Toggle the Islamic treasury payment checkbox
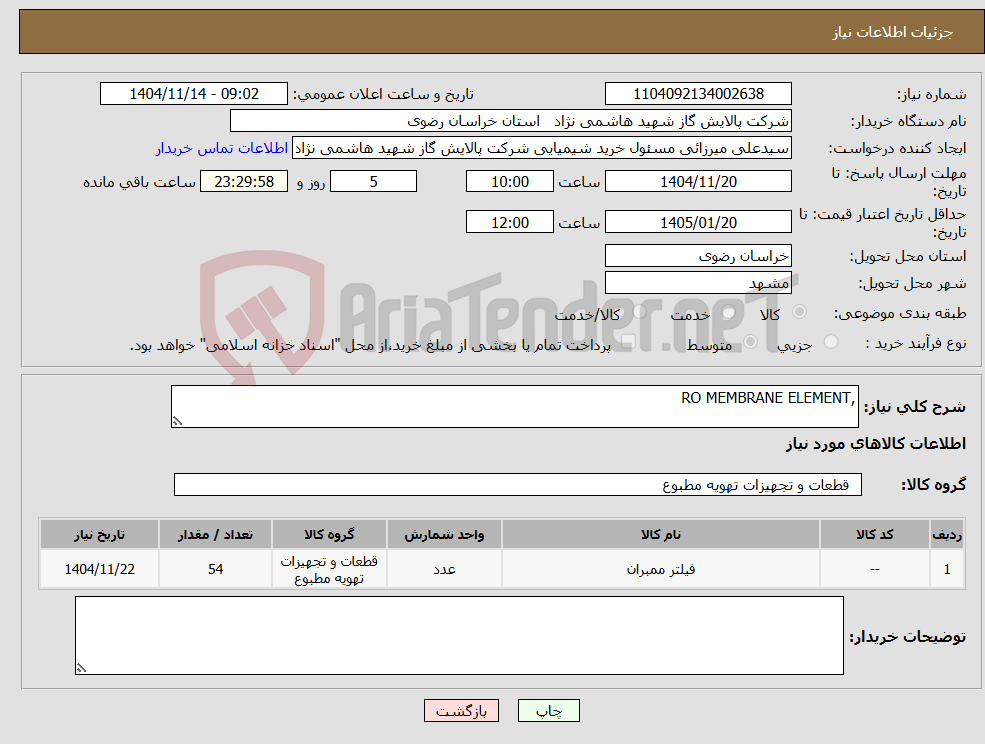The image size is (985, 744). [627, 342]
